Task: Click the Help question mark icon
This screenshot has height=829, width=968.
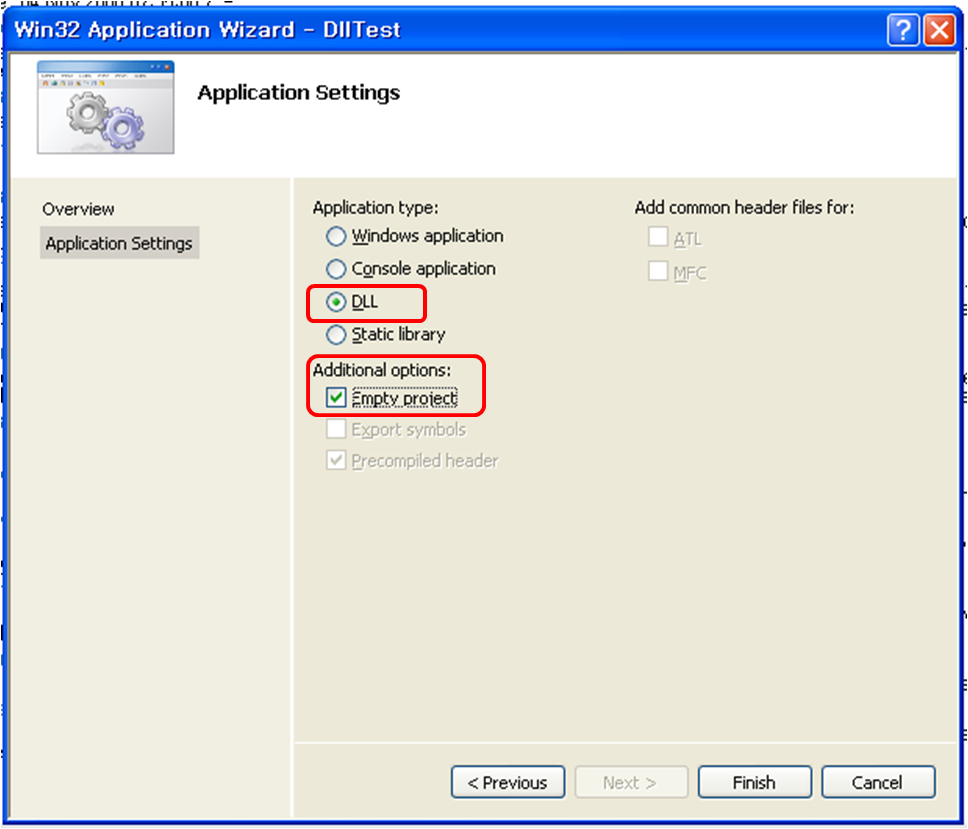Action: point(903,30)
